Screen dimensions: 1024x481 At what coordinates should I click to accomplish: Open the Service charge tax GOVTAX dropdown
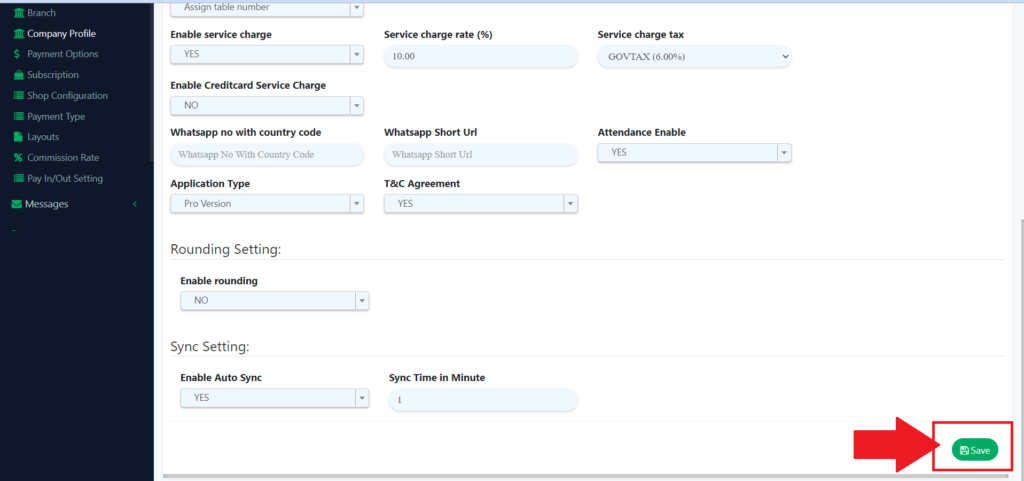pos(694,57)
